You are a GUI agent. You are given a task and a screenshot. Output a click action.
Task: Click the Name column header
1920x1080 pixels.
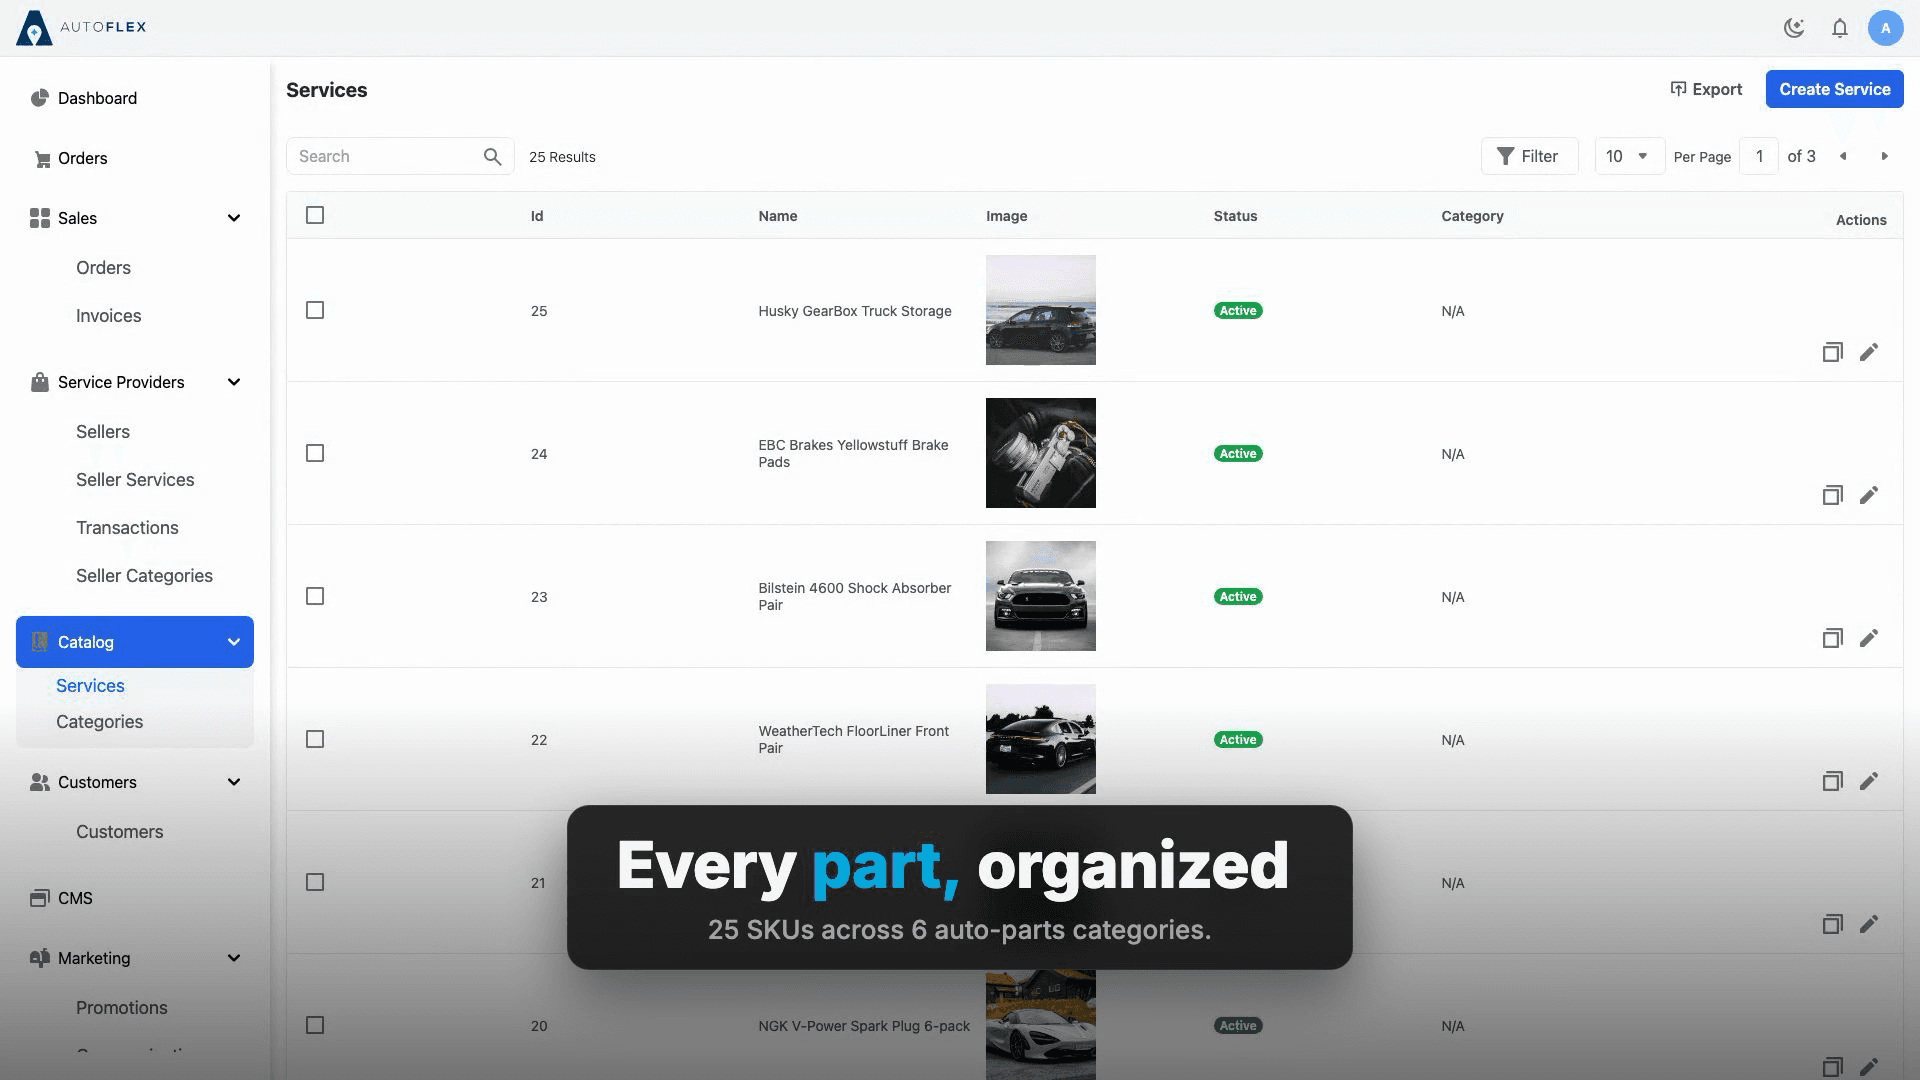coord(777,216)
